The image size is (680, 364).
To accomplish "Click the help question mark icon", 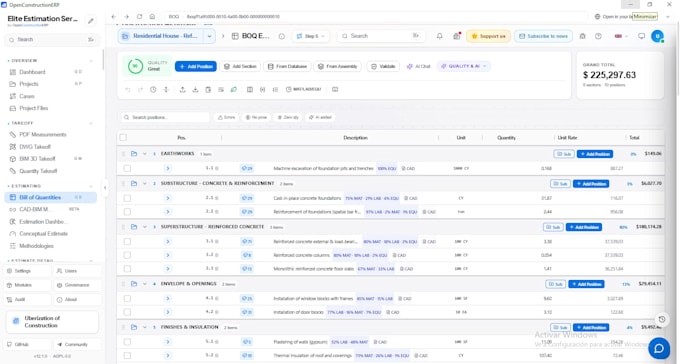I will (x=598, y=36).
